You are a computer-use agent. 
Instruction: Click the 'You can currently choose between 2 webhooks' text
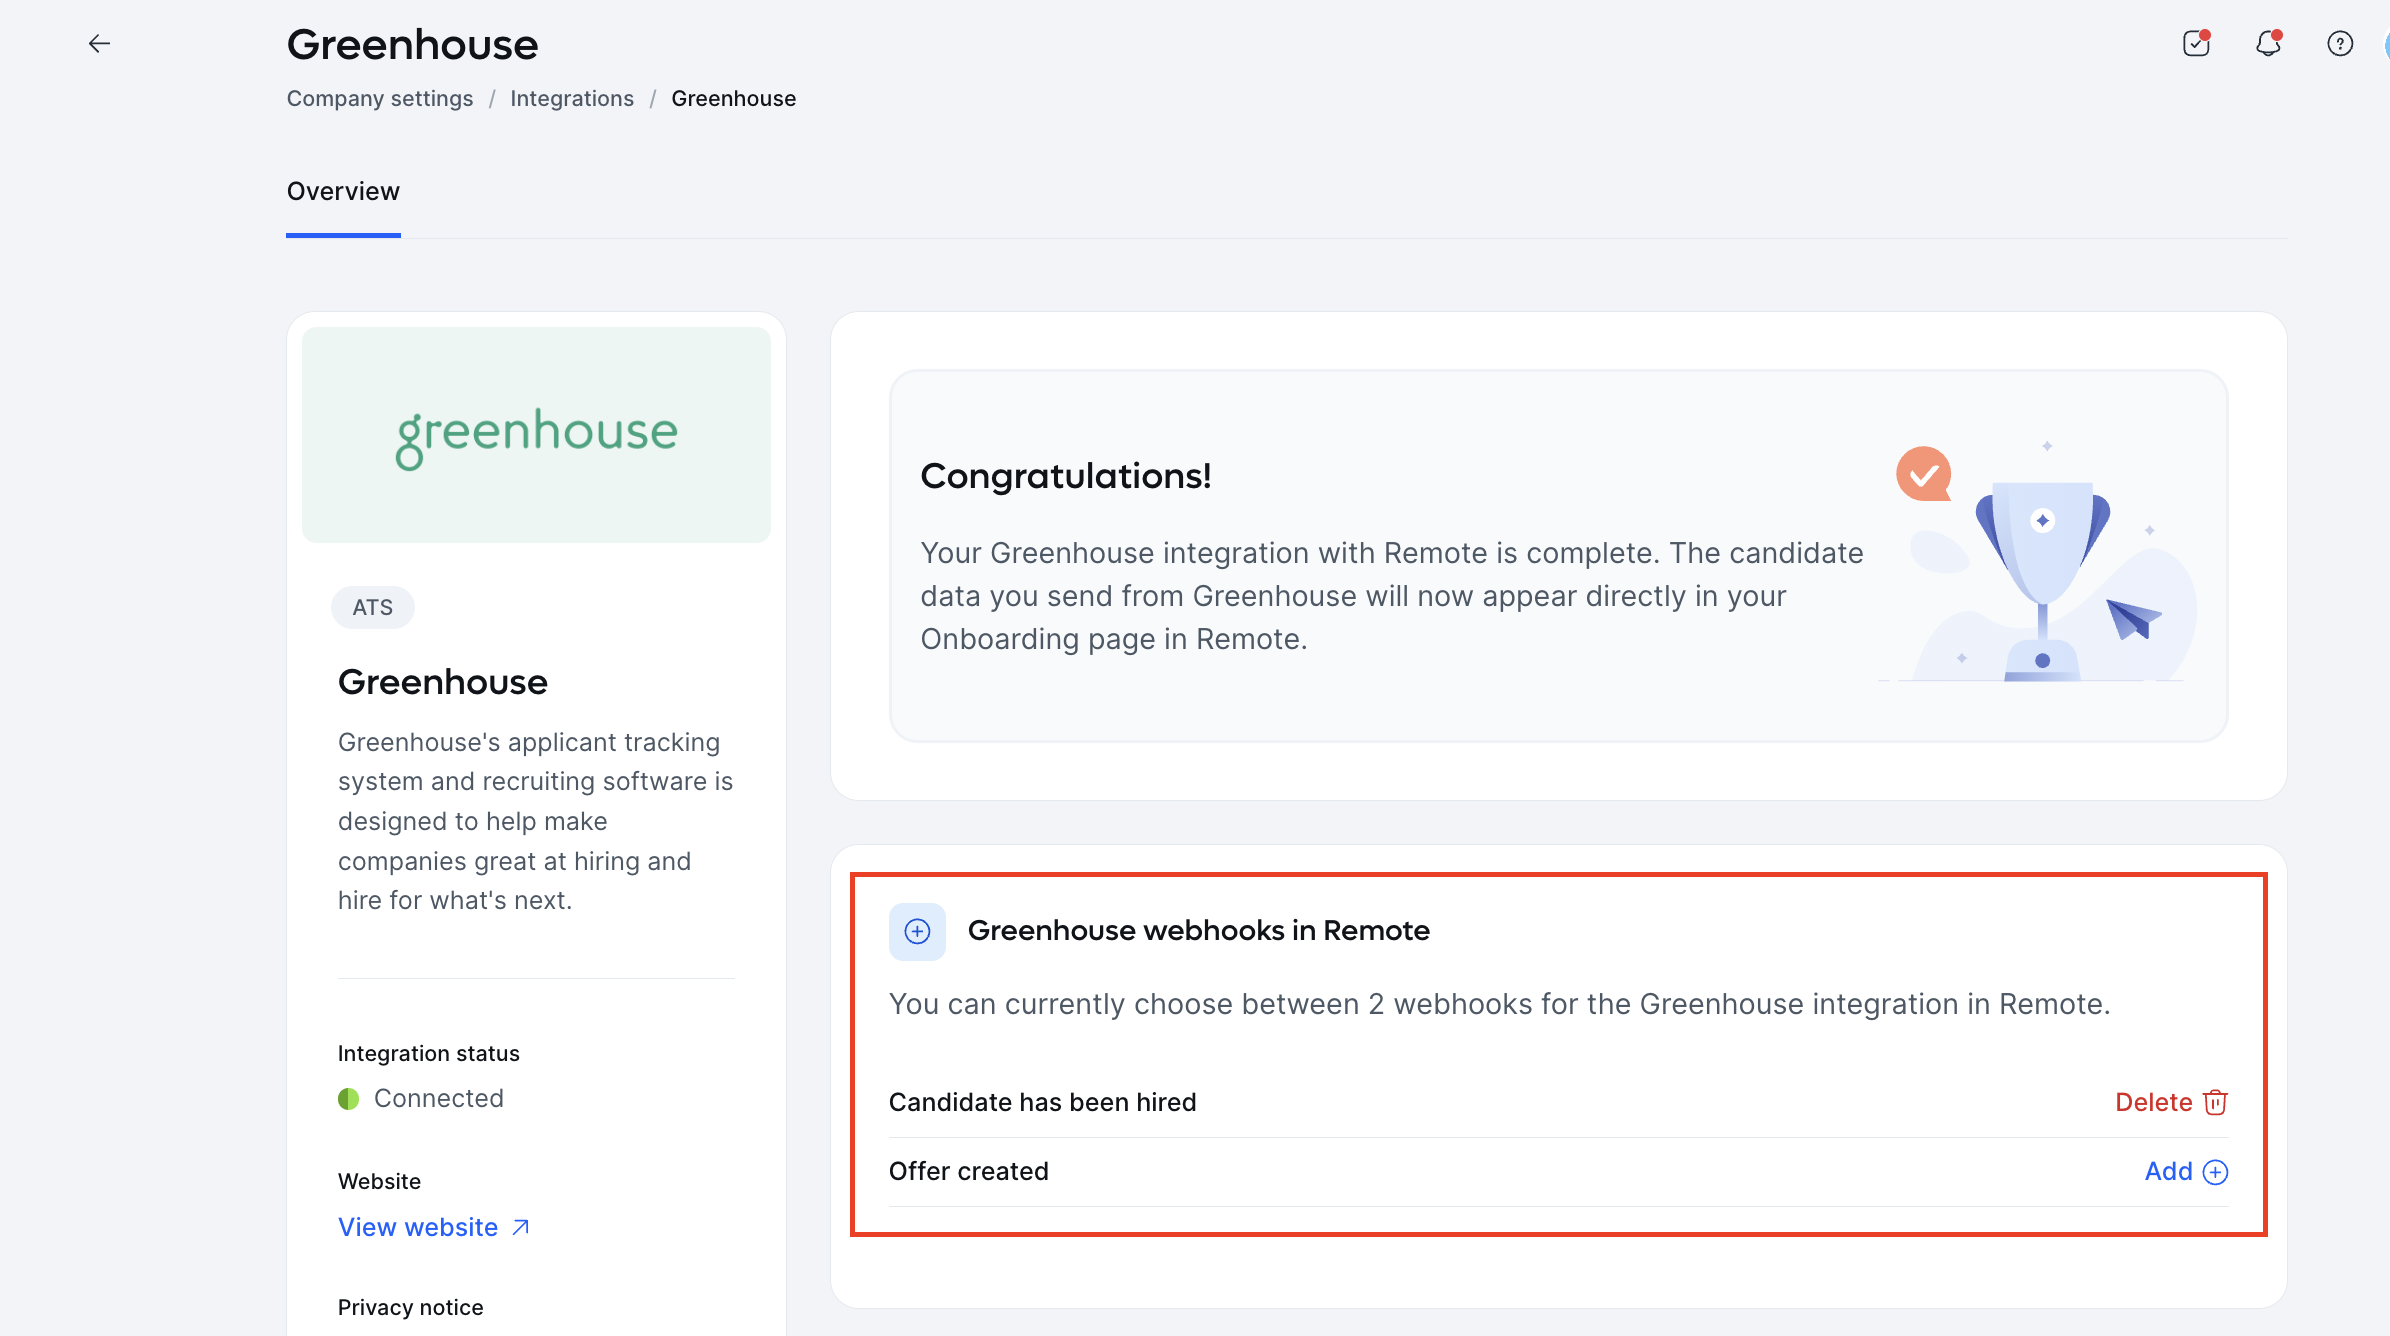1499,1004
